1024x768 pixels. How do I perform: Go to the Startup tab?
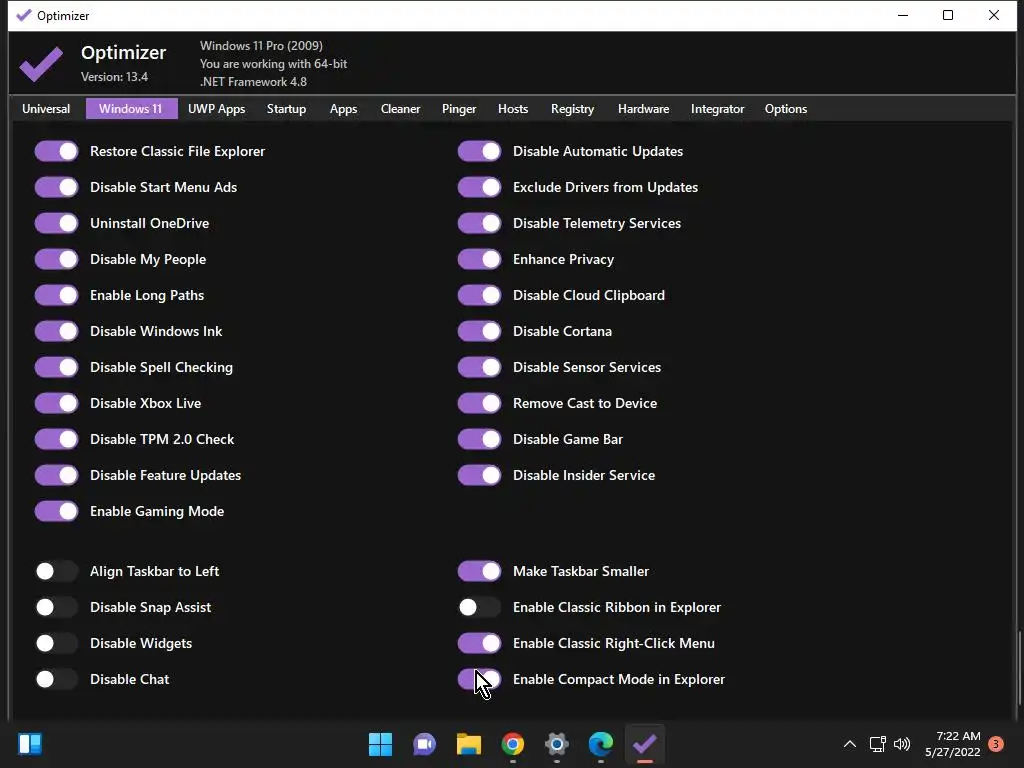286,109
